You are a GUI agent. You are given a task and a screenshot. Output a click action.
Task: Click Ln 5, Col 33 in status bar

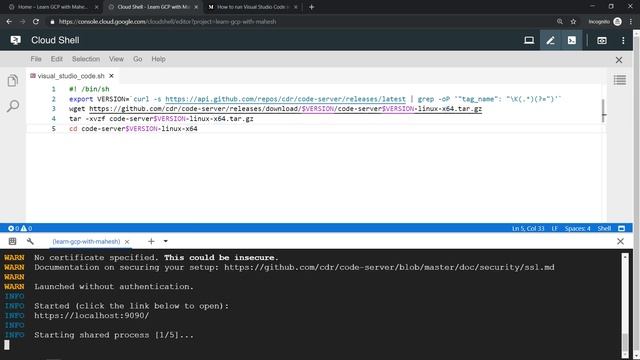coord(528,229)
